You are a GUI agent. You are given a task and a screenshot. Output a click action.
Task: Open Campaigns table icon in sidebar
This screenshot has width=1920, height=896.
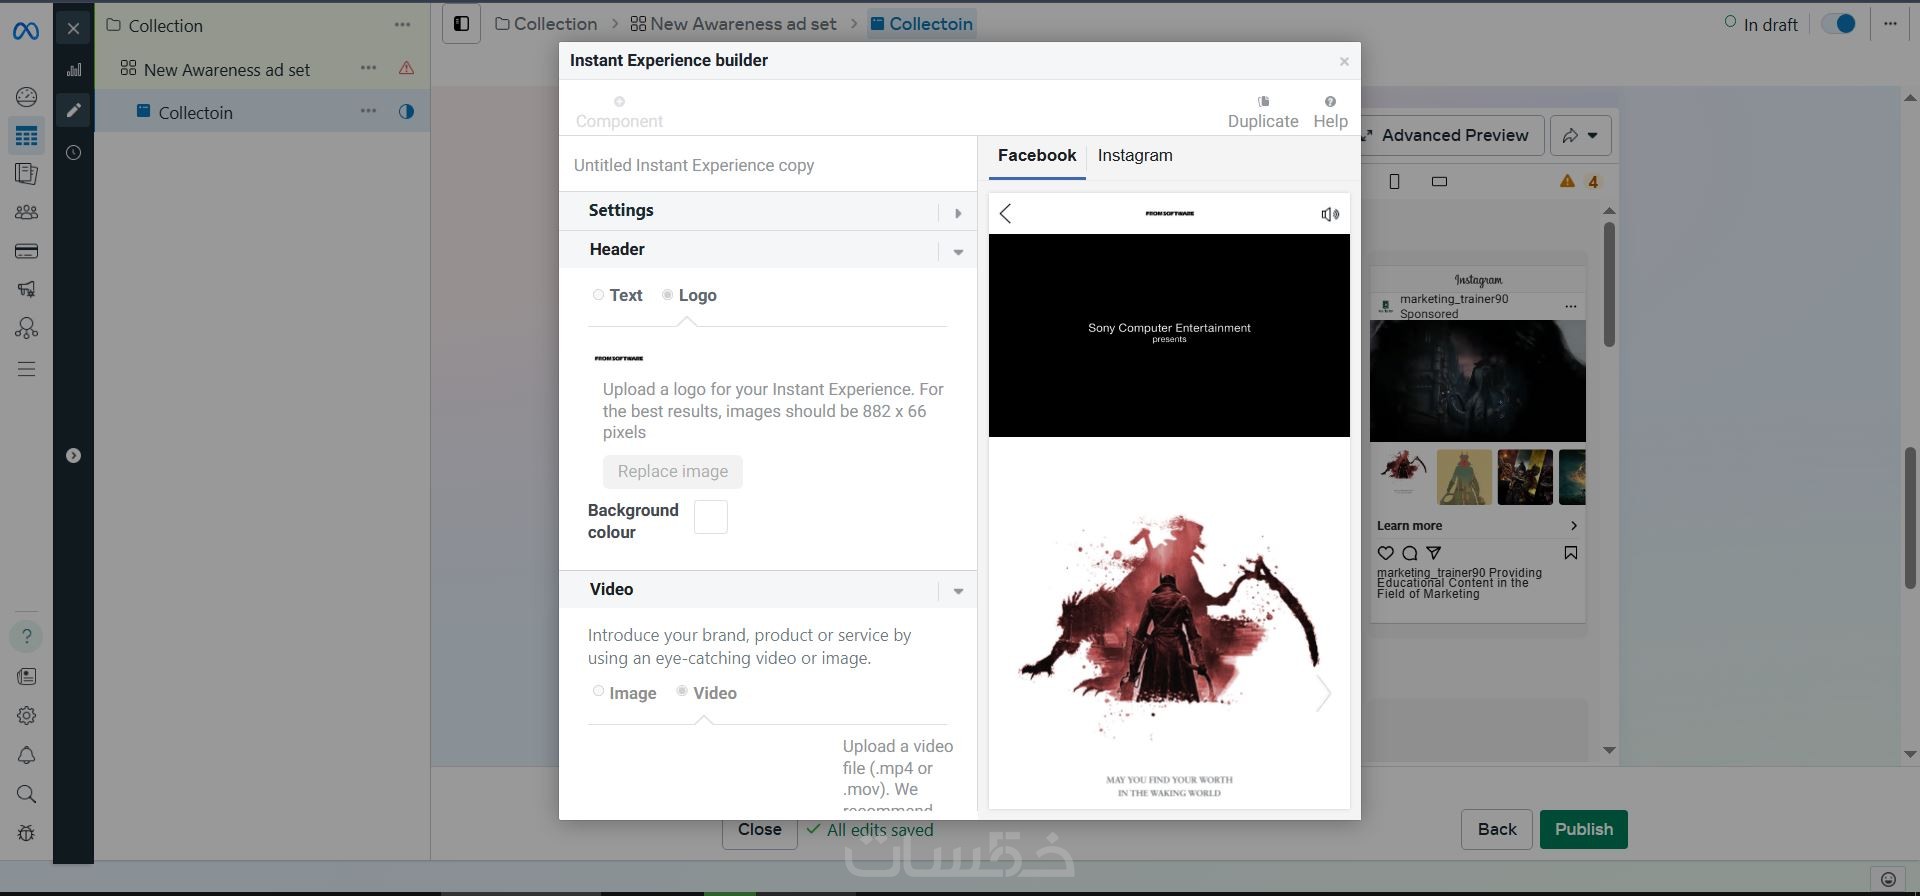click(26, 136)
